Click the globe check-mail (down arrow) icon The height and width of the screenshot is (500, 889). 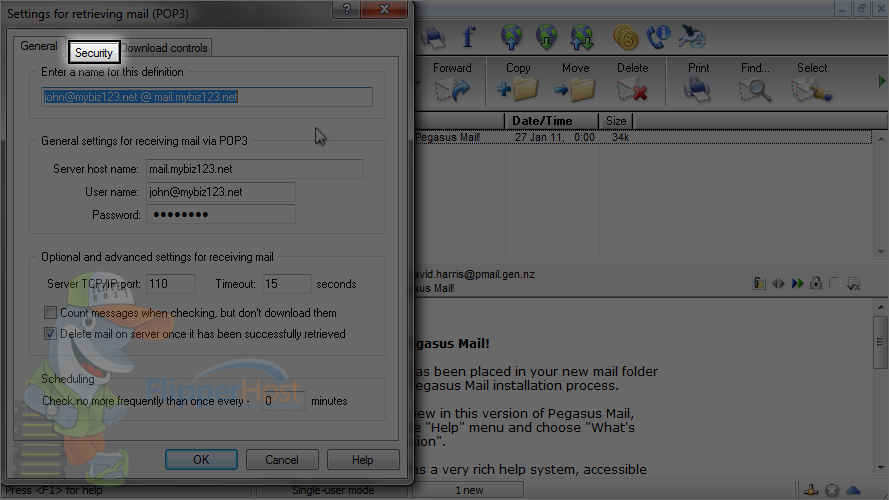point(547,37)
